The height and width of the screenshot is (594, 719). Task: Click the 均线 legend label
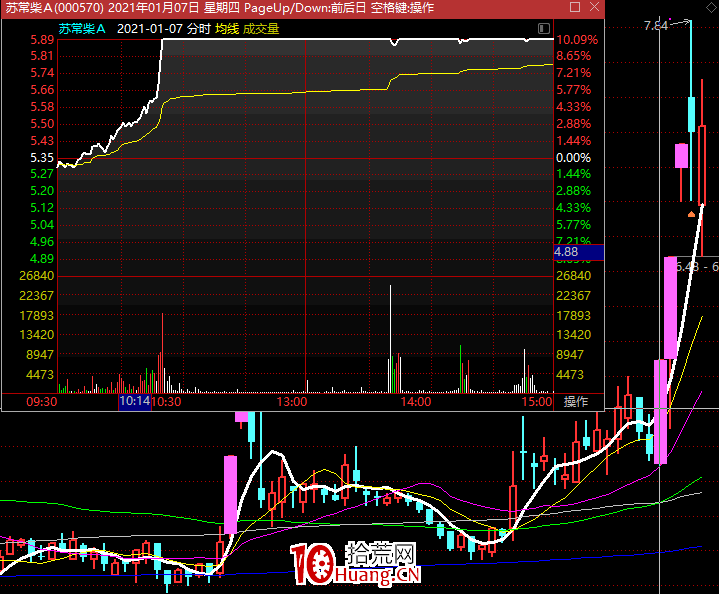click(227, 29)
